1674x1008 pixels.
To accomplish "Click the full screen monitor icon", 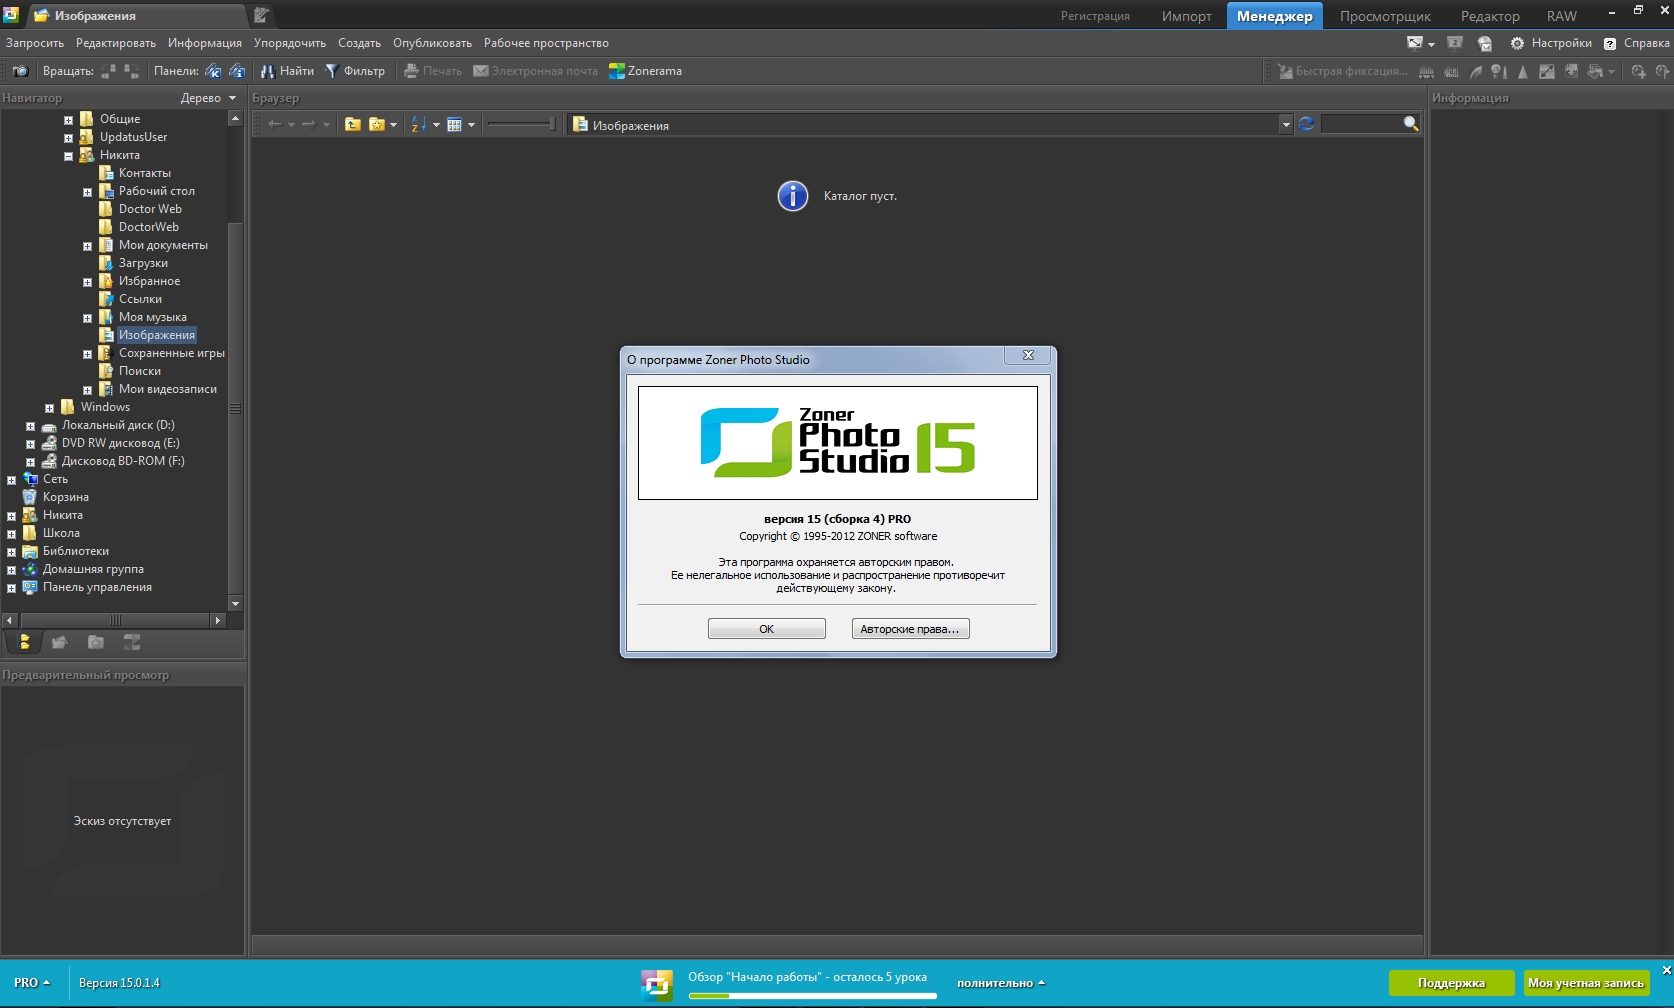I will [x=1415, y=43].
